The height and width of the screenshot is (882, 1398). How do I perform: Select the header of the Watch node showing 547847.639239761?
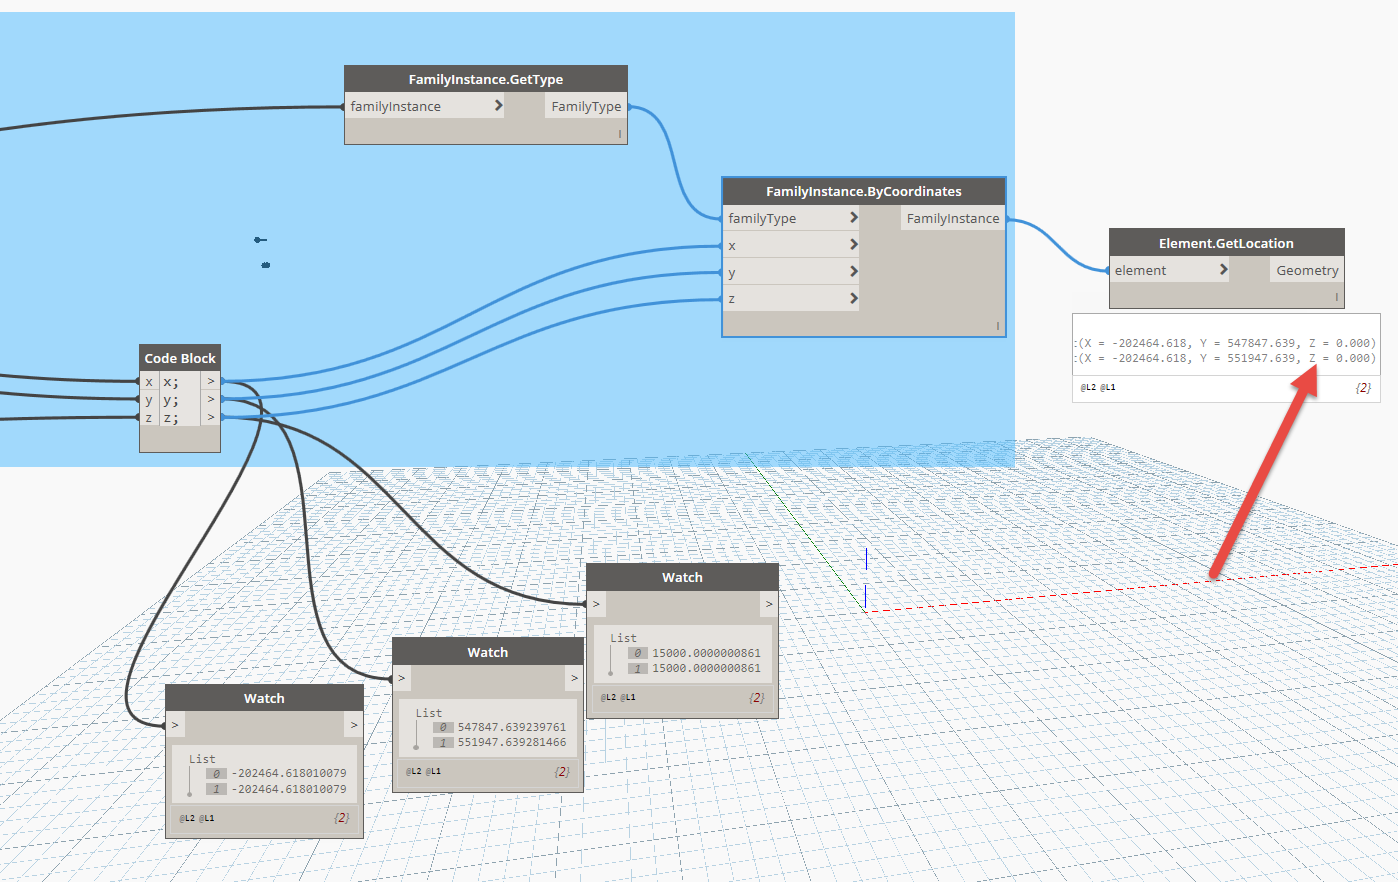tap(488, 652)
